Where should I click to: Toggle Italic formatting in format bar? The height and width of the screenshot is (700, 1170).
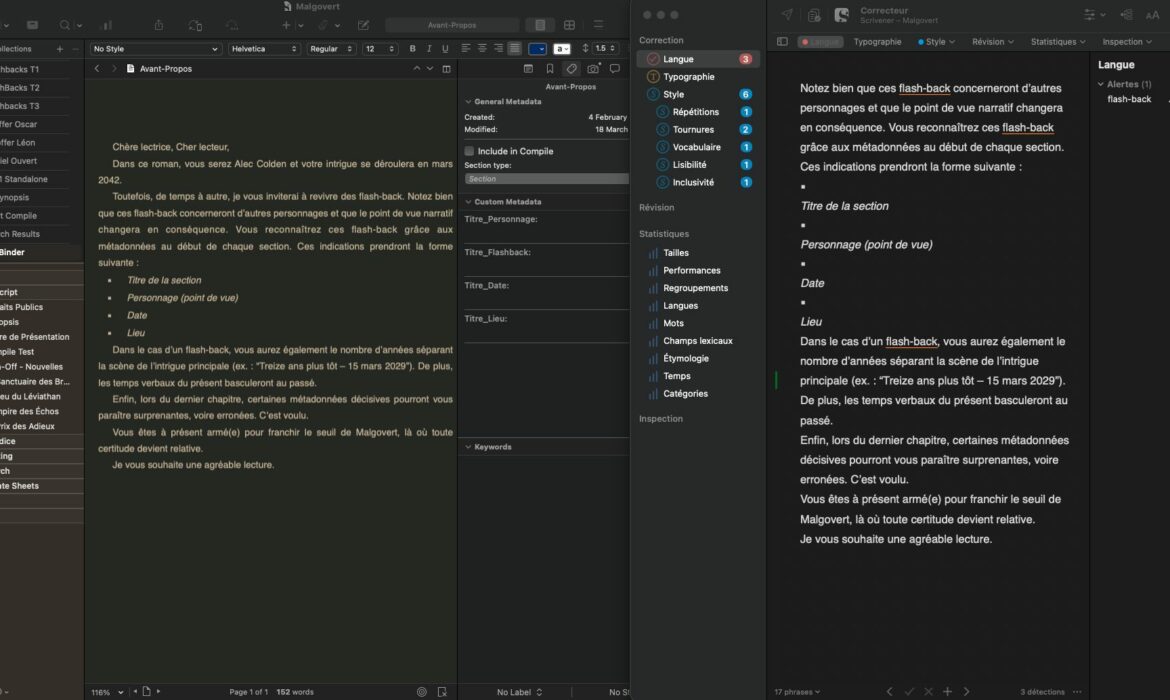pos(428,48)
